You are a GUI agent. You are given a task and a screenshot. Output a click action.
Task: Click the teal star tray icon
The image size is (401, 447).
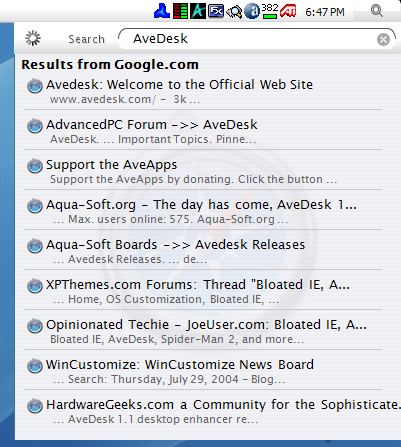click(198, 11)
